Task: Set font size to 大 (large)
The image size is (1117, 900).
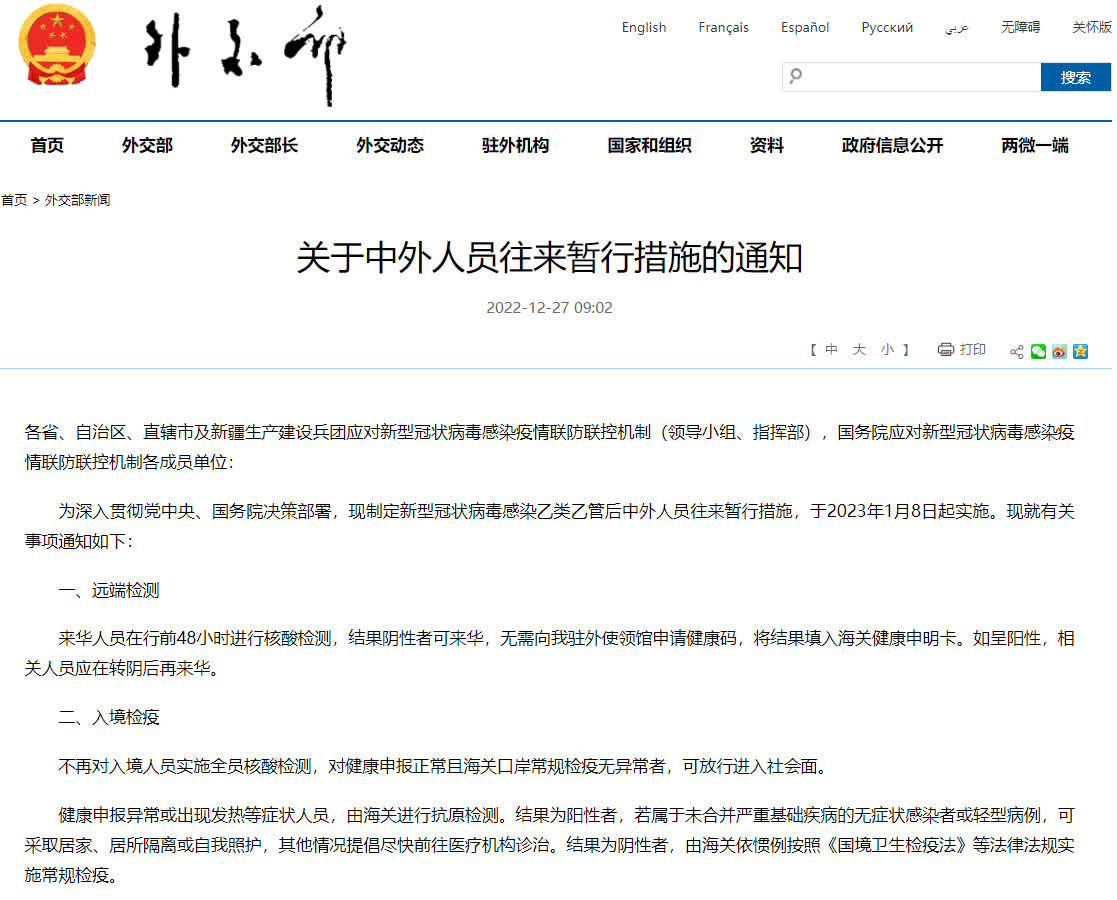Action: pyautogui.click(x=859, y=350)
